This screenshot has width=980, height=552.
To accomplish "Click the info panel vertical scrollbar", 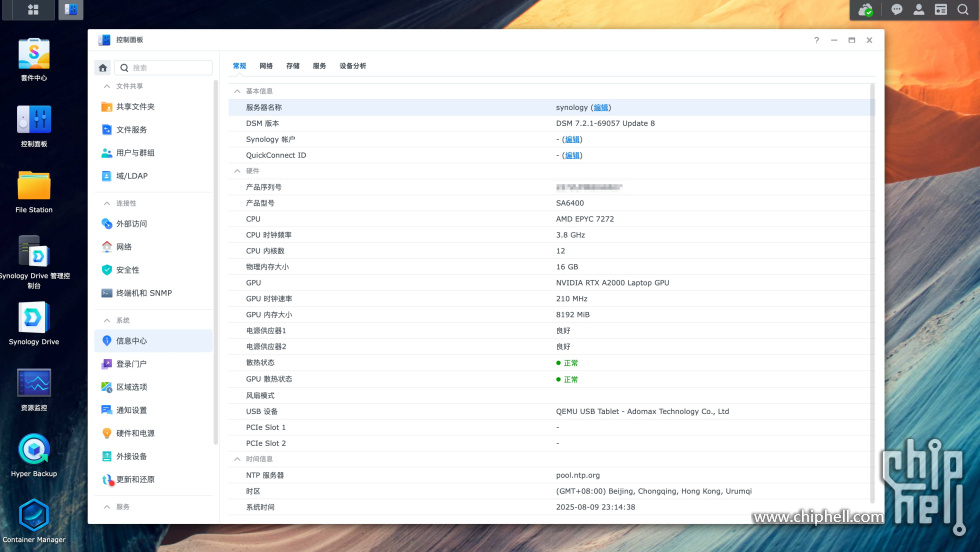I will (872, 293).
